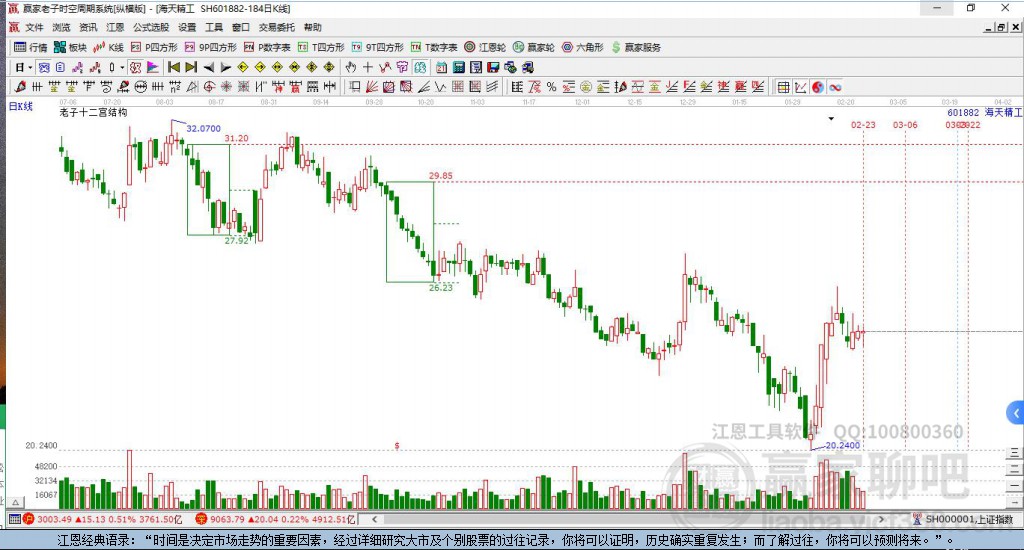Open the calculator icon
This screenshot has width=1024, height=550.
(458, 67)
